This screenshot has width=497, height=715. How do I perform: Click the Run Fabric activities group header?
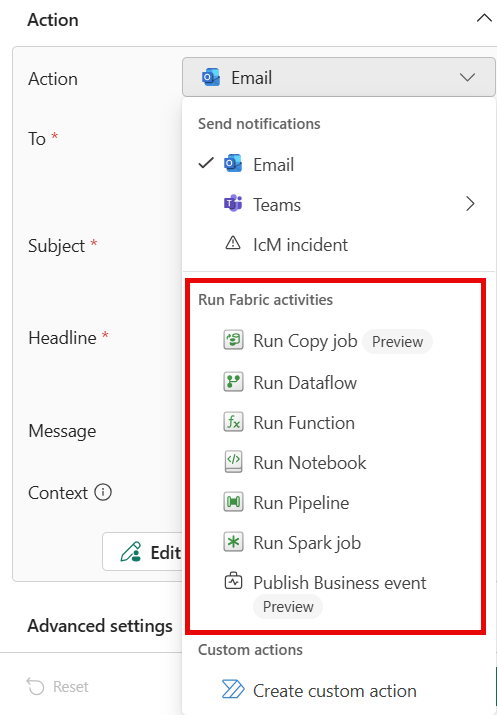[265, 300]
